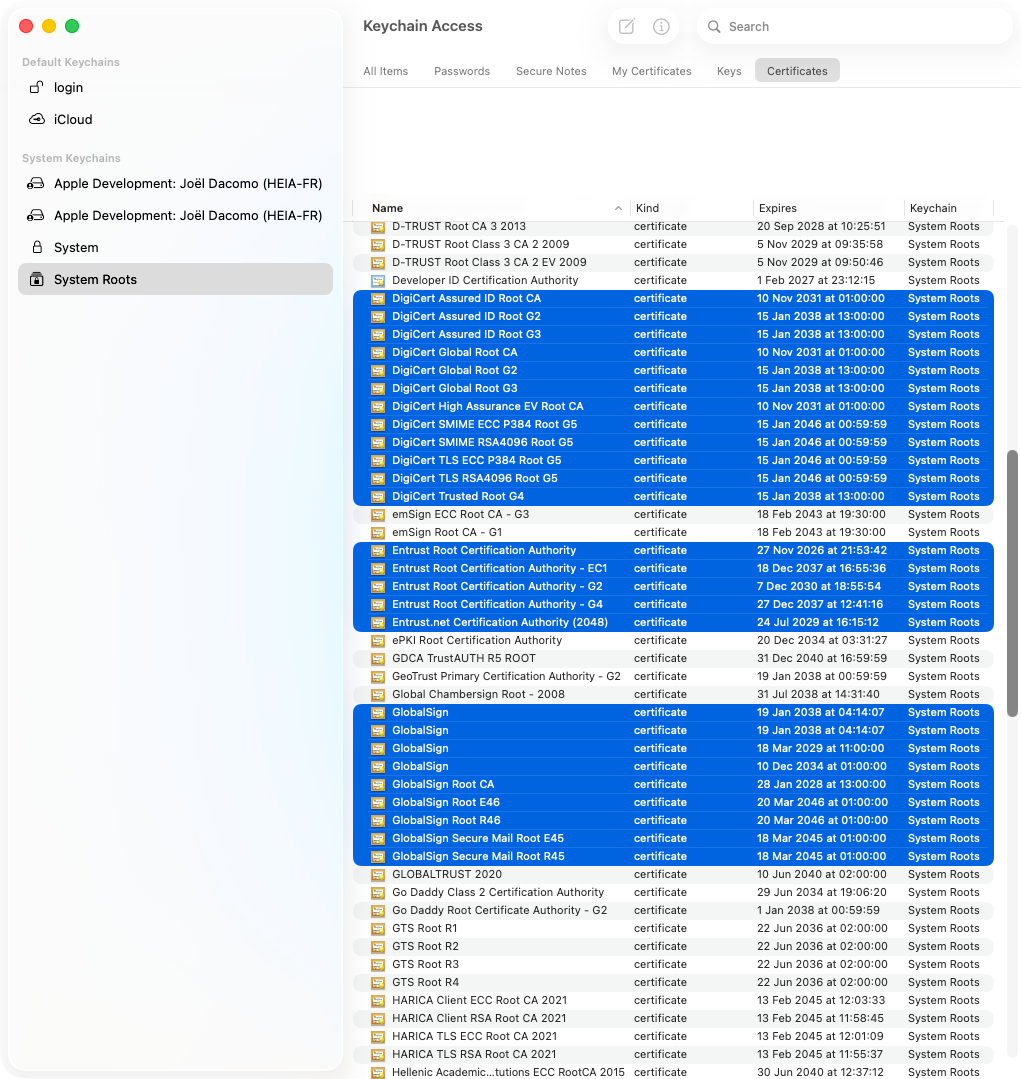Viewport: 1021px width, 1079px height.
Task: Click the iCloud keychain cloud icon
Action: pos(36,119)
